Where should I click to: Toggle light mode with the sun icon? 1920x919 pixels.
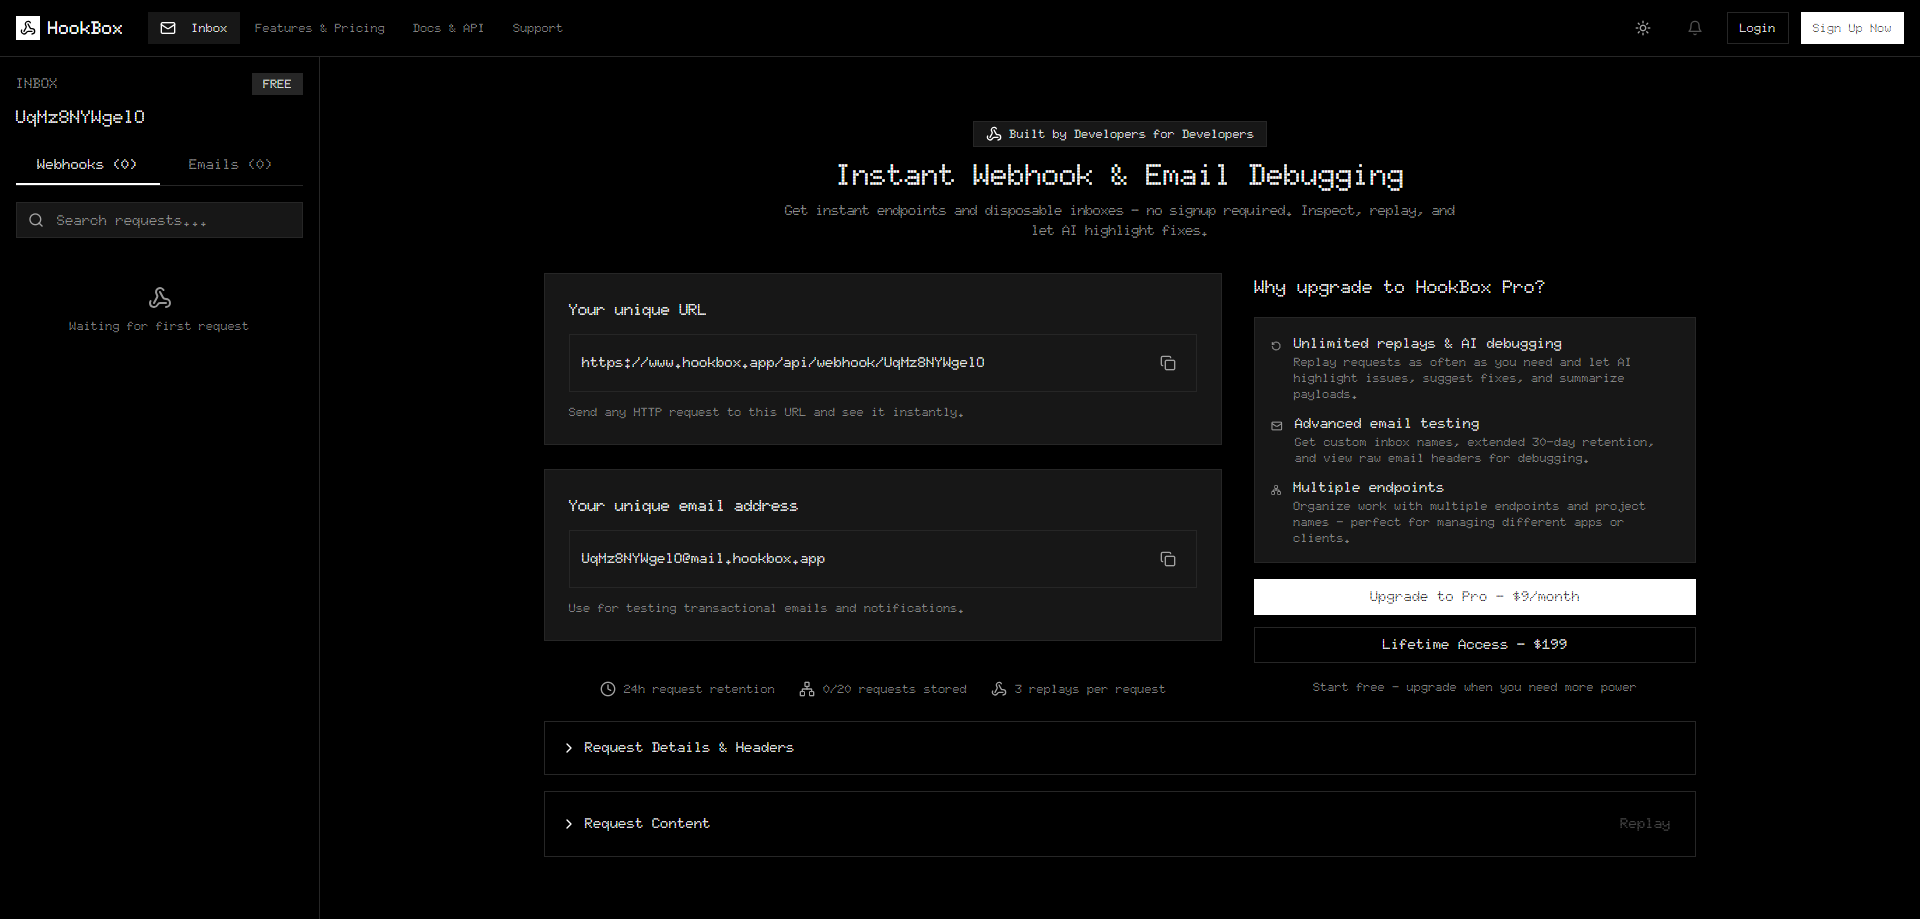point(1642,28)
